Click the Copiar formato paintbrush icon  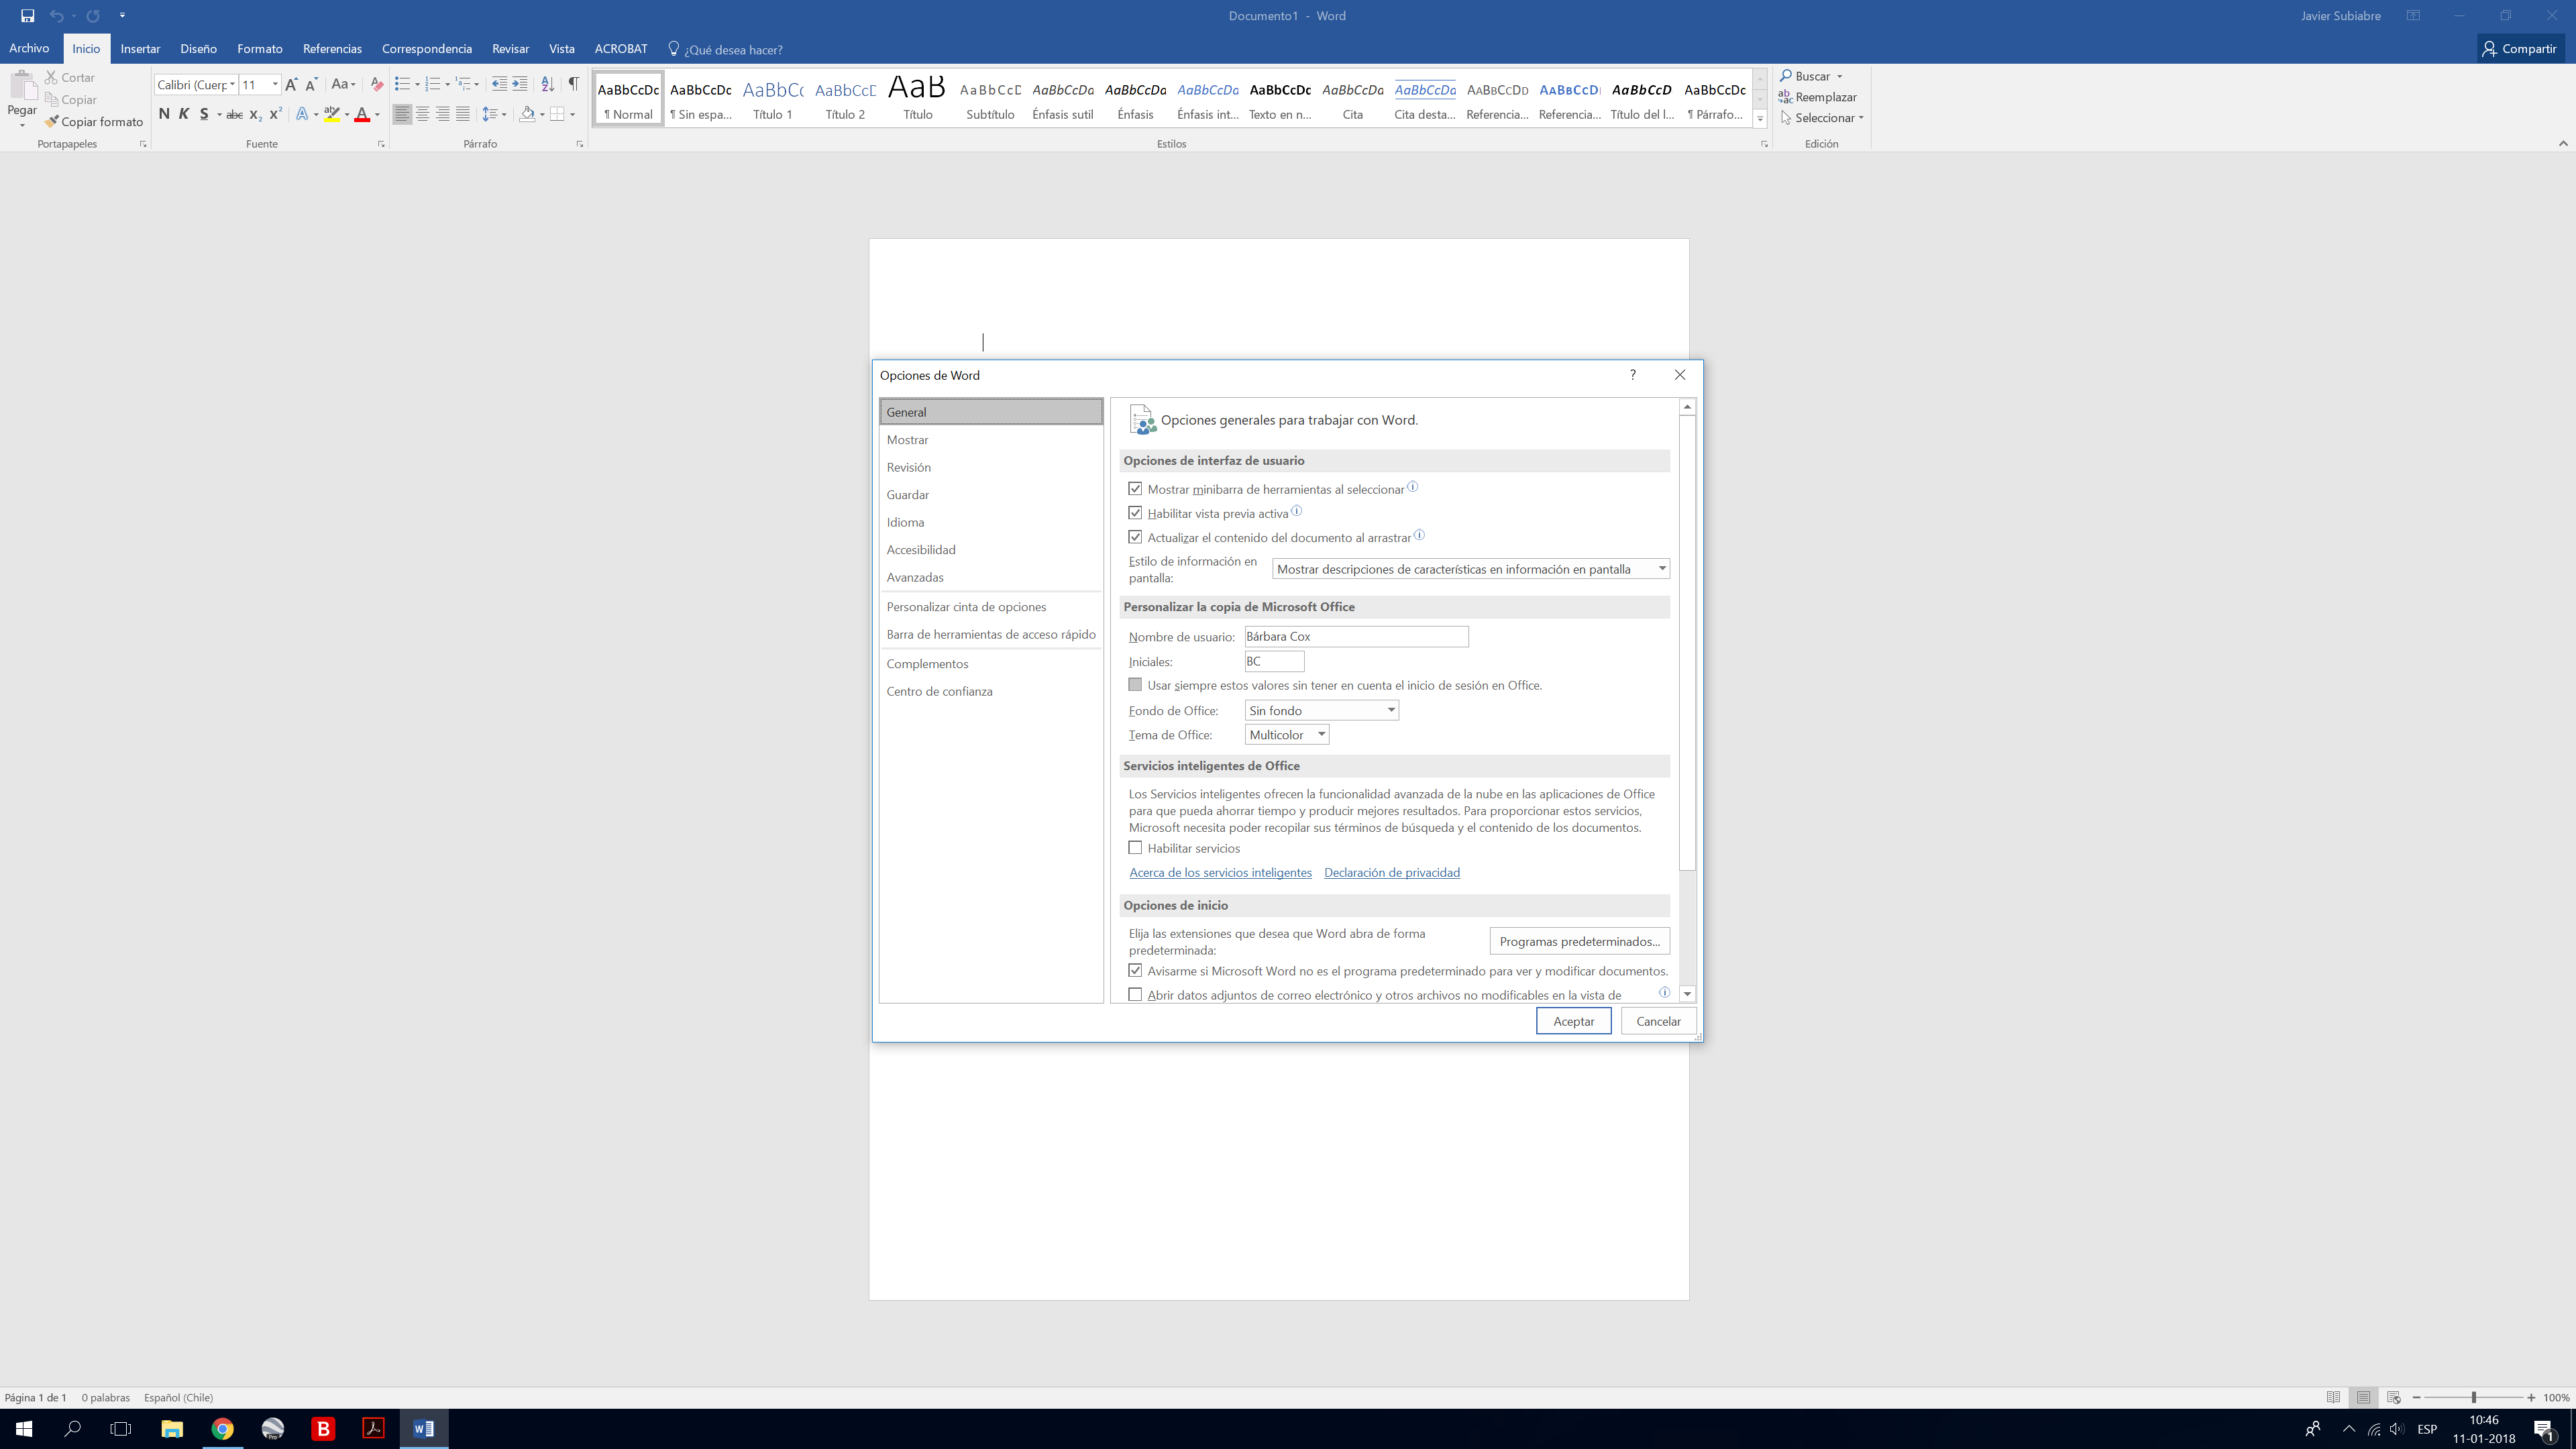click(52, 122)
